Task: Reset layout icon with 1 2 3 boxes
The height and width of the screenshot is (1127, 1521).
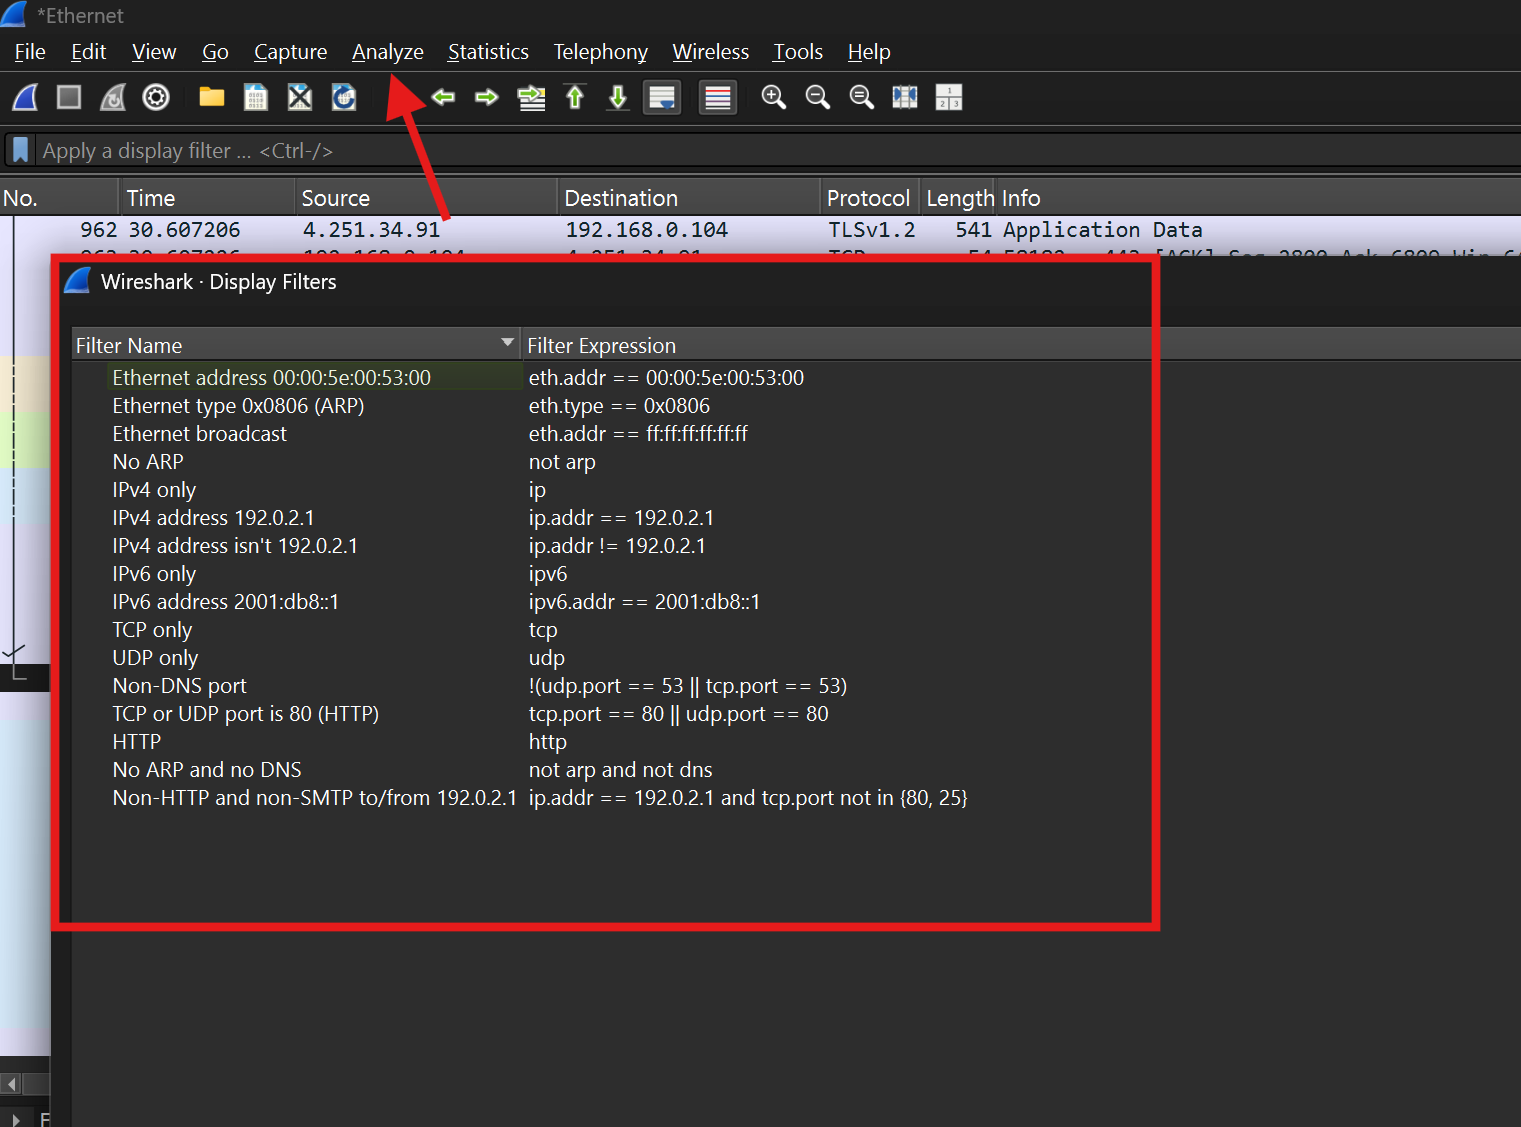Action: (949, 97)
